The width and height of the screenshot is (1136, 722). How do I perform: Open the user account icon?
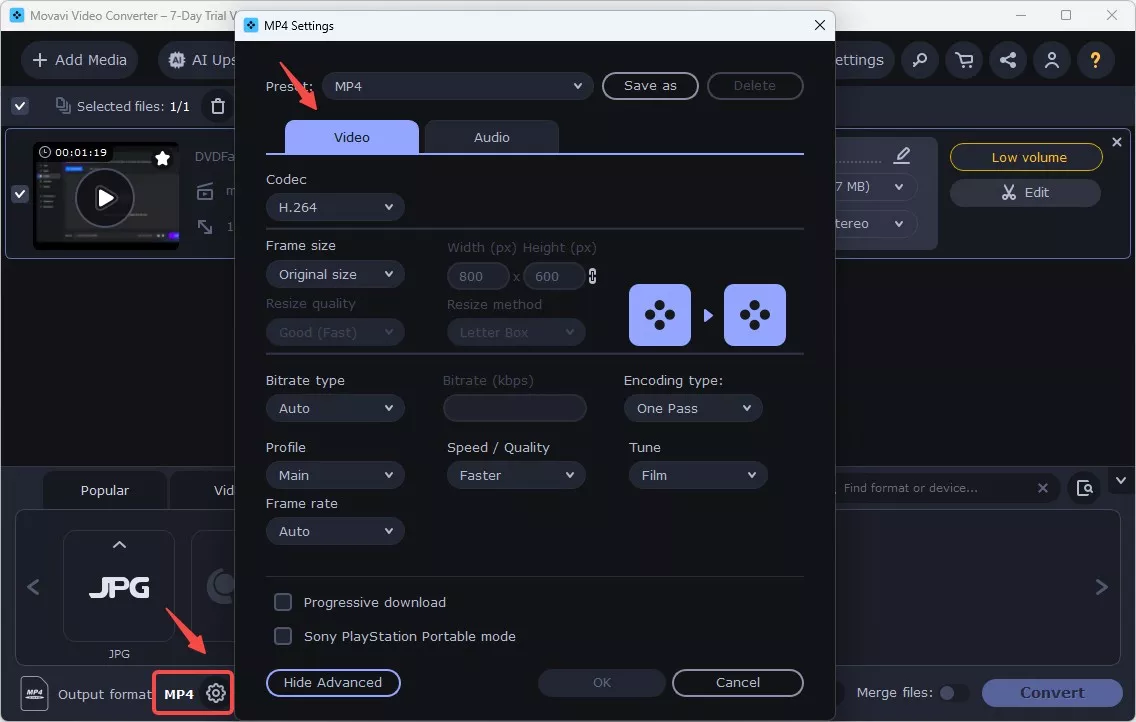(1051, 60)
